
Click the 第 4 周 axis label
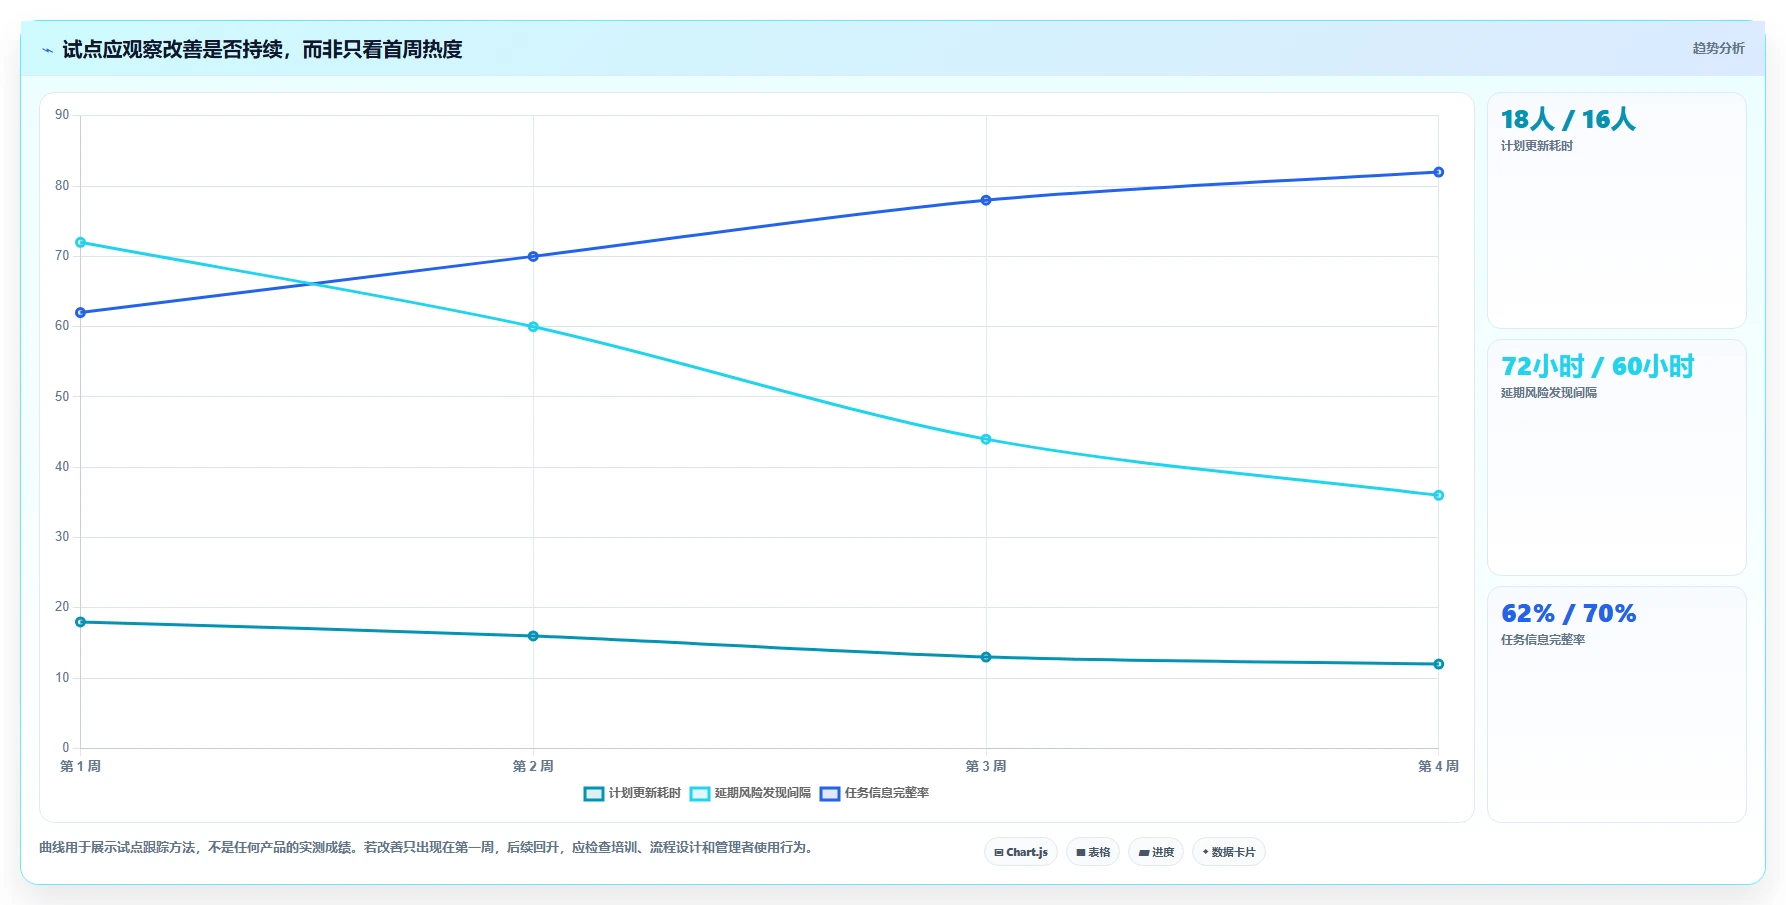pos(1438,767)
